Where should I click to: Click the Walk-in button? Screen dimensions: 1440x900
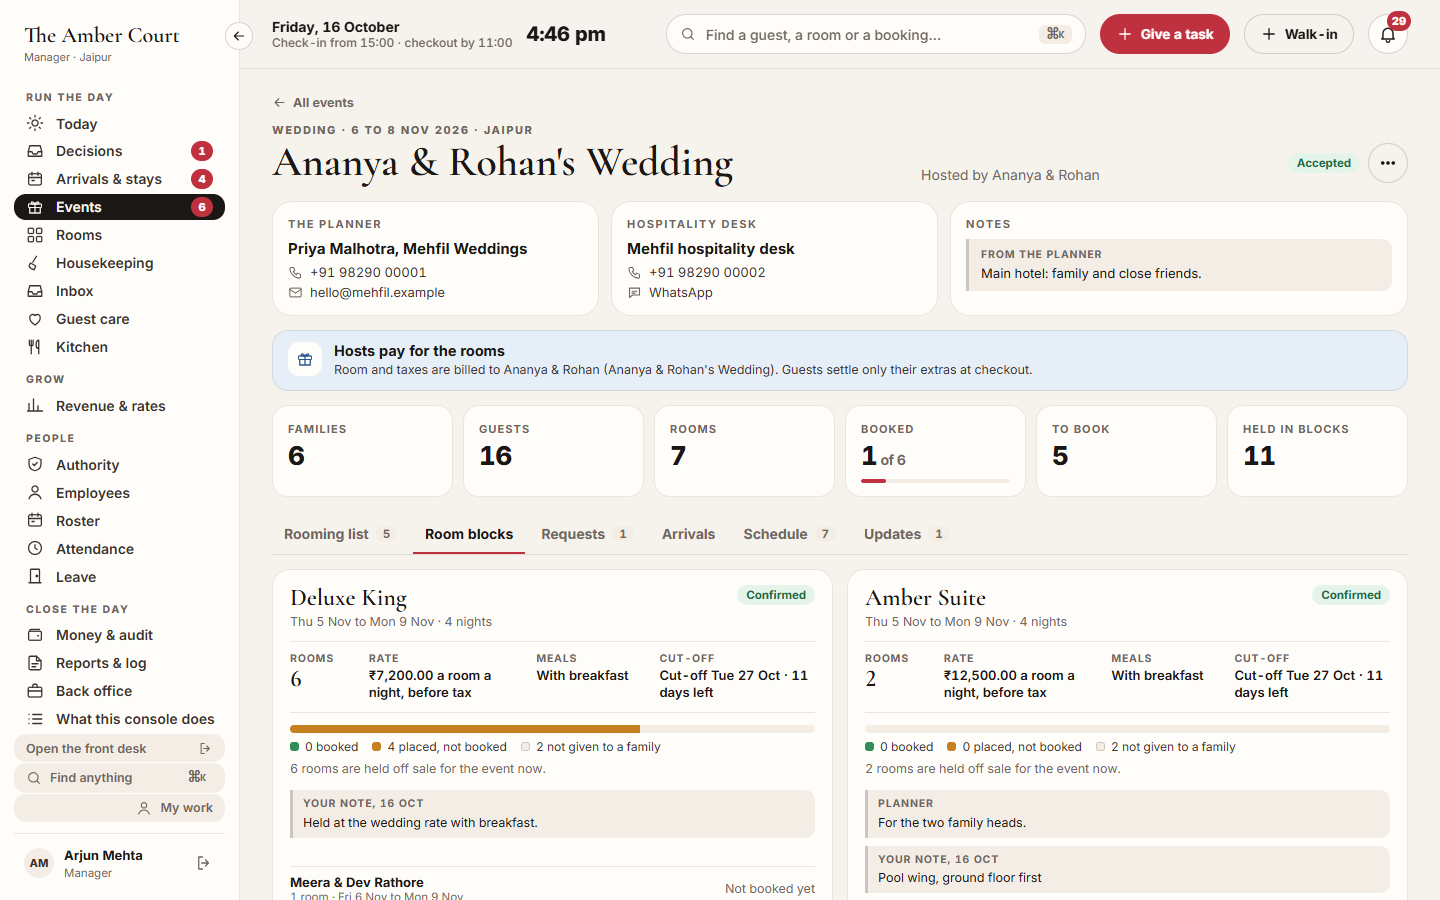[x=1299, y=34]
